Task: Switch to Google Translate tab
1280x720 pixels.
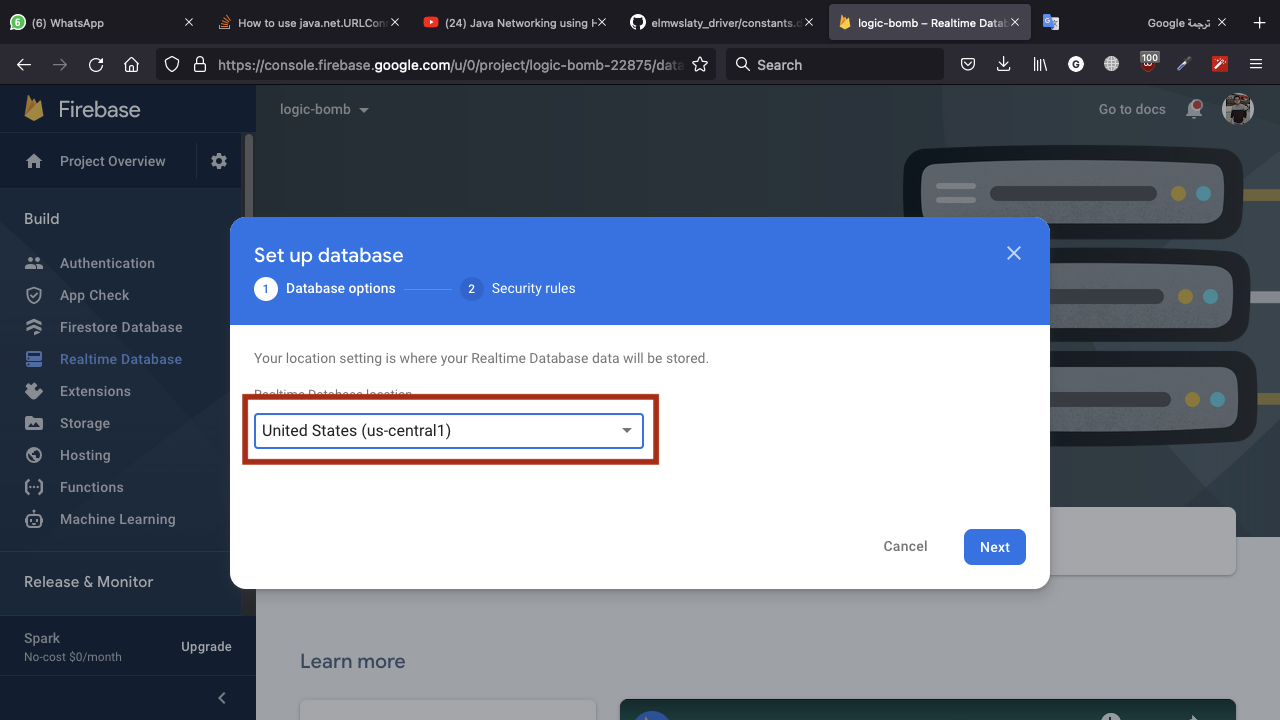Action: coord(1133,23)
